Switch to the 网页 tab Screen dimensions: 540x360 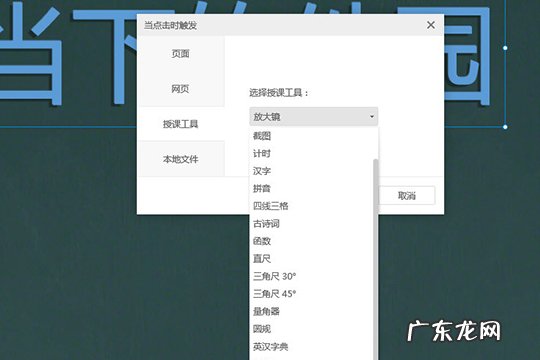click(x=181, y=89)
